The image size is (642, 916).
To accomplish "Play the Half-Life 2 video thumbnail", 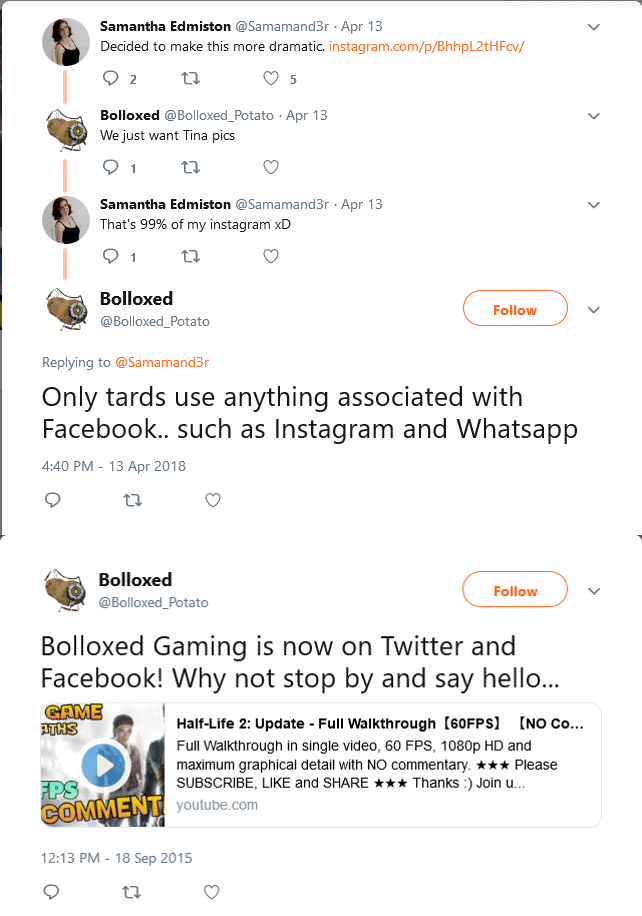I will point(103,765).
